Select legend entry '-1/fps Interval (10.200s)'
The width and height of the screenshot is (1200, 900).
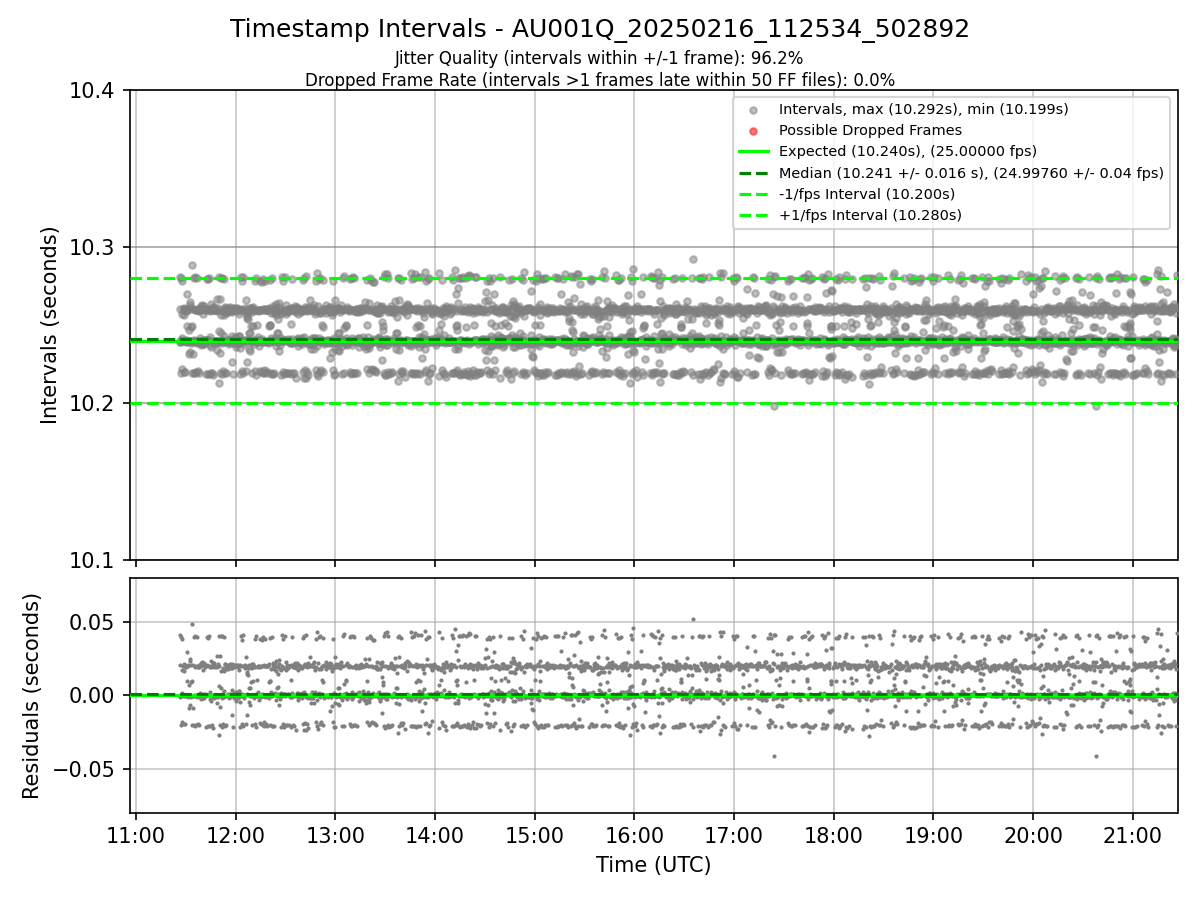pos(867,194)
